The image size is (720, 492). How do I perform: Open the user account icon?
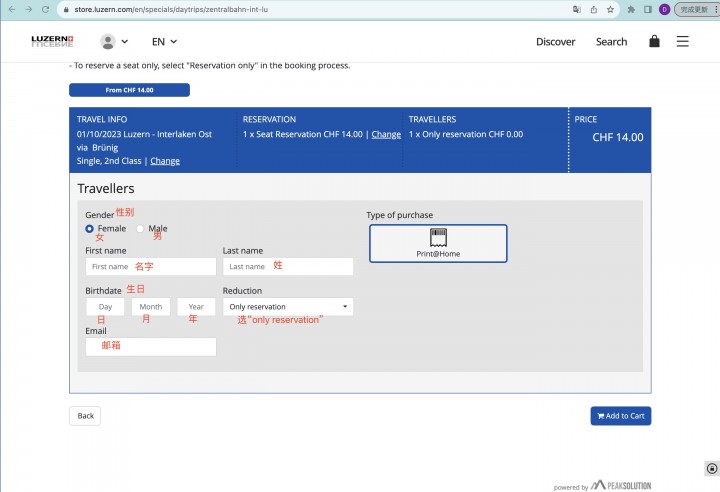pyautogui.click(x=108, y=41)
